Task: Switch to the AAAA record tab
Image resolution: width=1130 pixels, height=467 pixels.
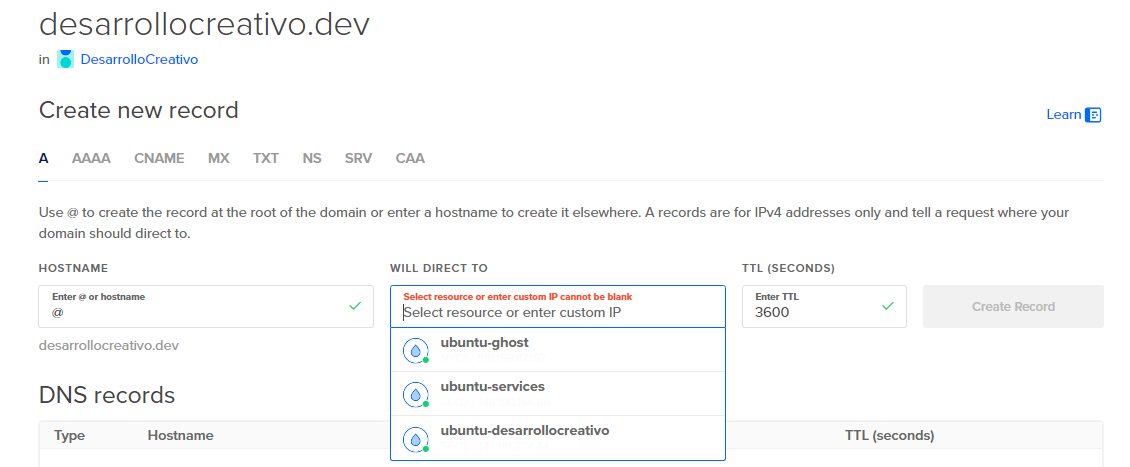Action: coord(92,158)
